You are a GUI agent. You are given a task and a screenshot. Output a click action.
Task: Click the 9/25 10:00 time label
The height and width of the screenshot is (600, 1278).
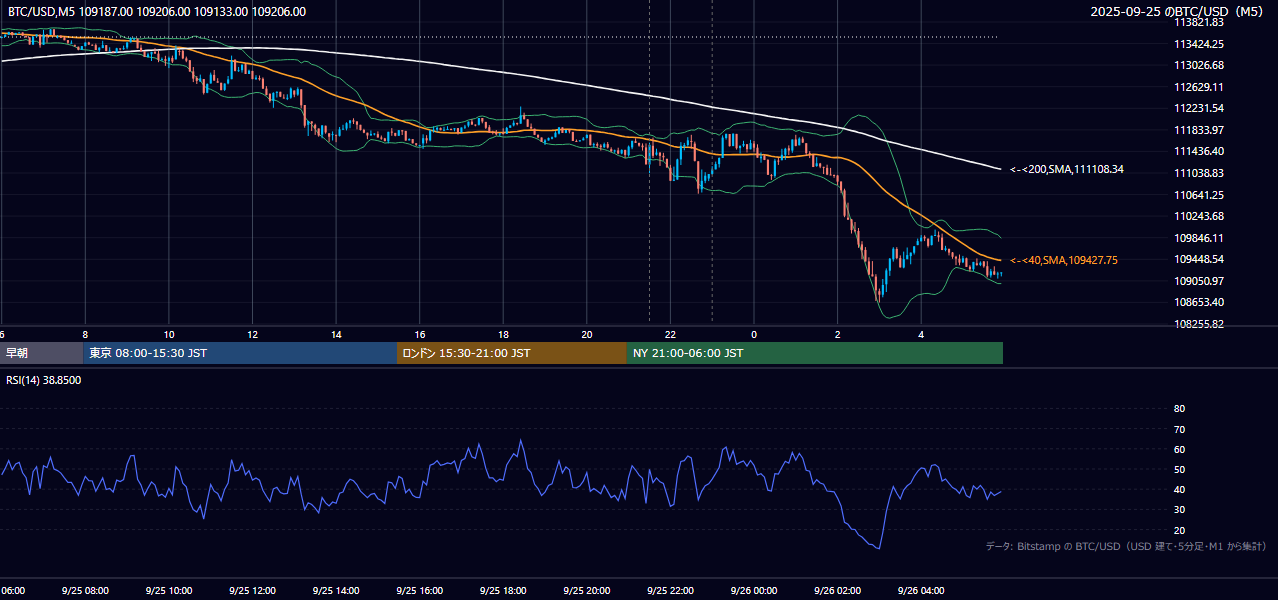(169, 590)
